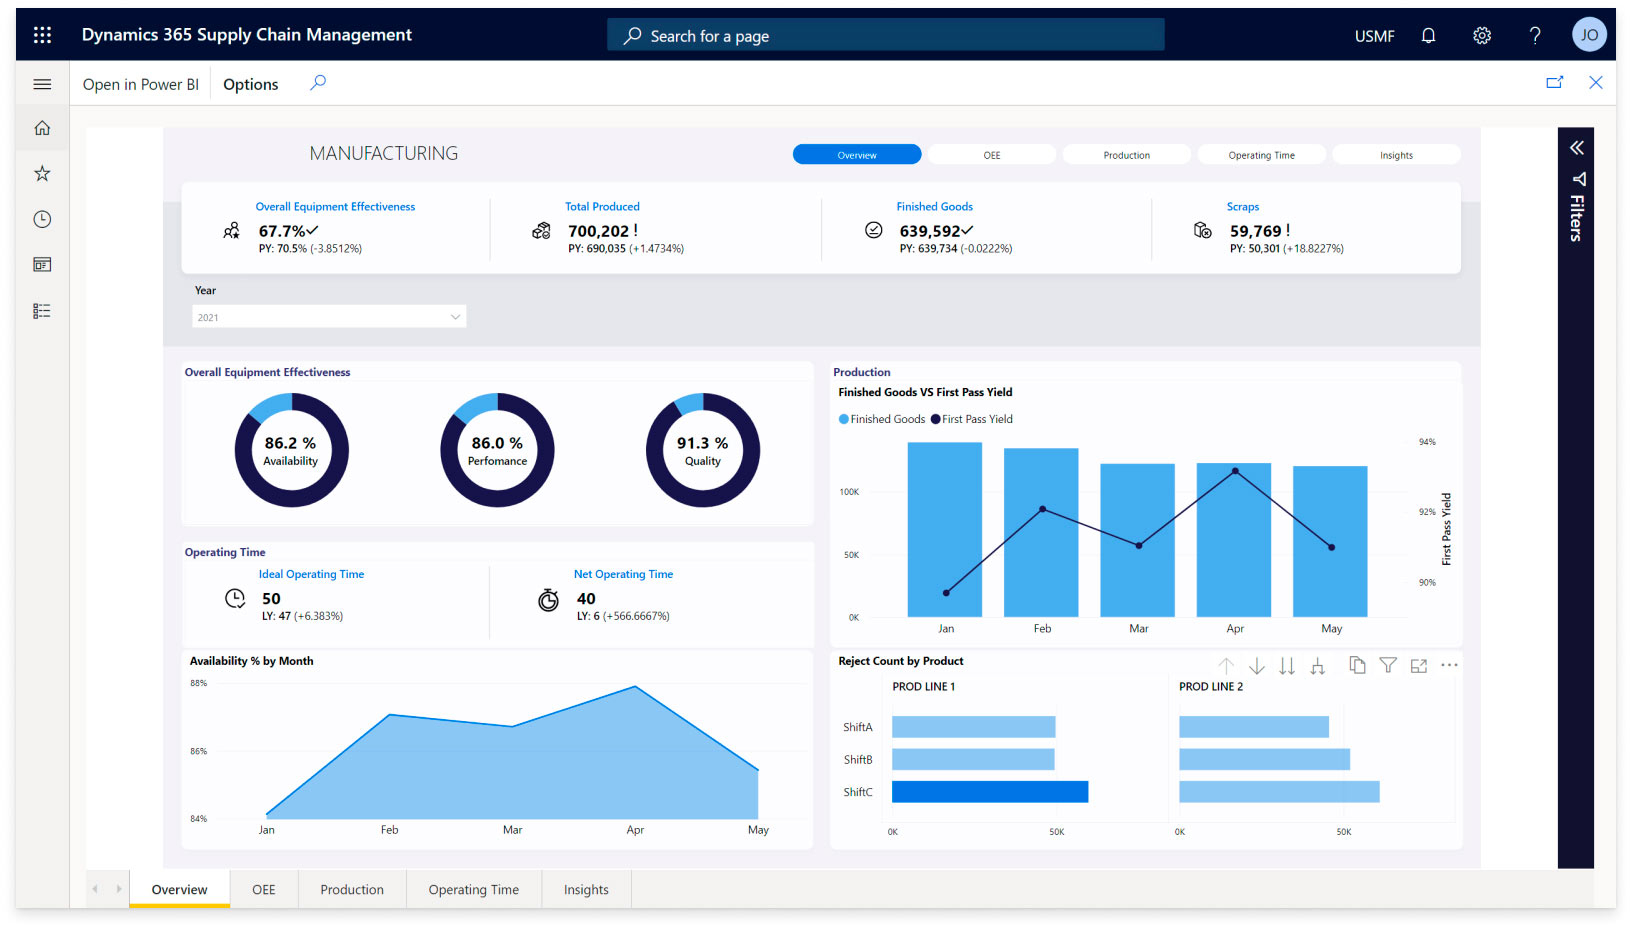
Task: Open the help question mark
Action: point(1535,35)
